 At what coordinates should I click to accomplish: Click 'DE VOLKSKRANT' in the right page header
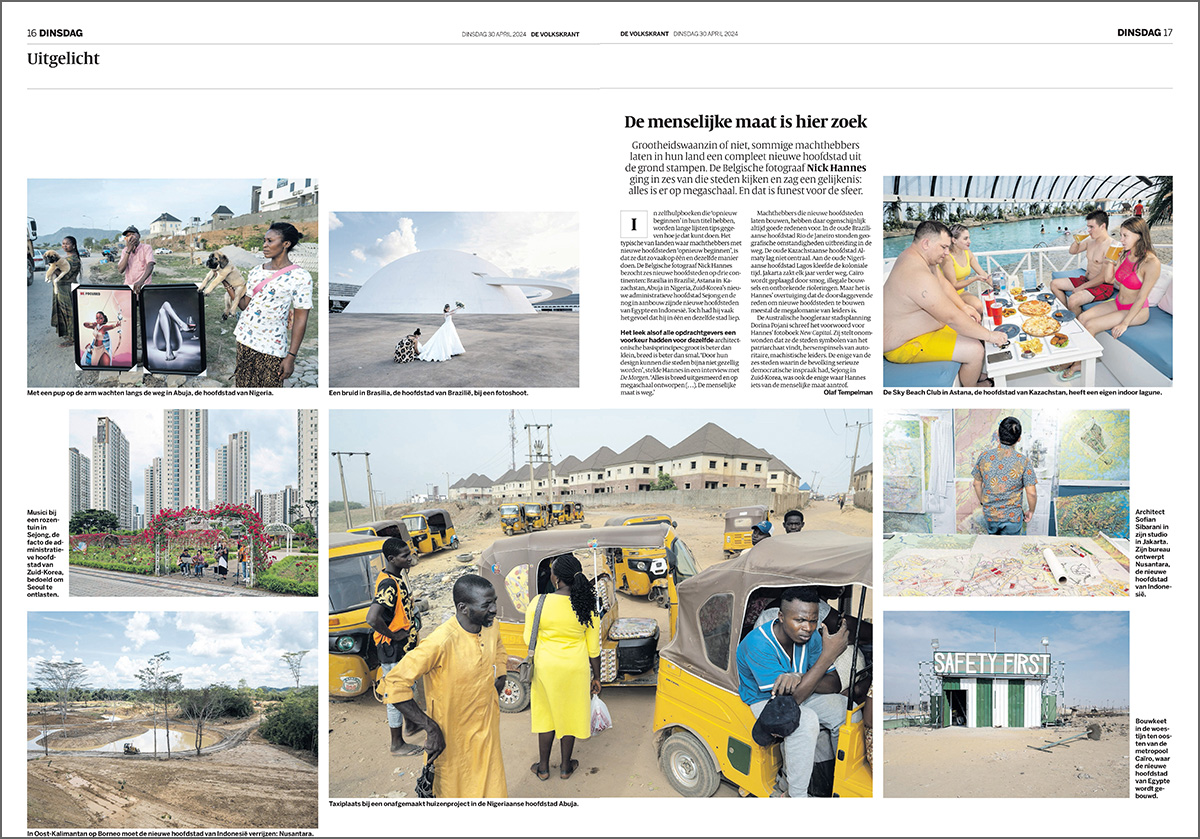(644, 33)
